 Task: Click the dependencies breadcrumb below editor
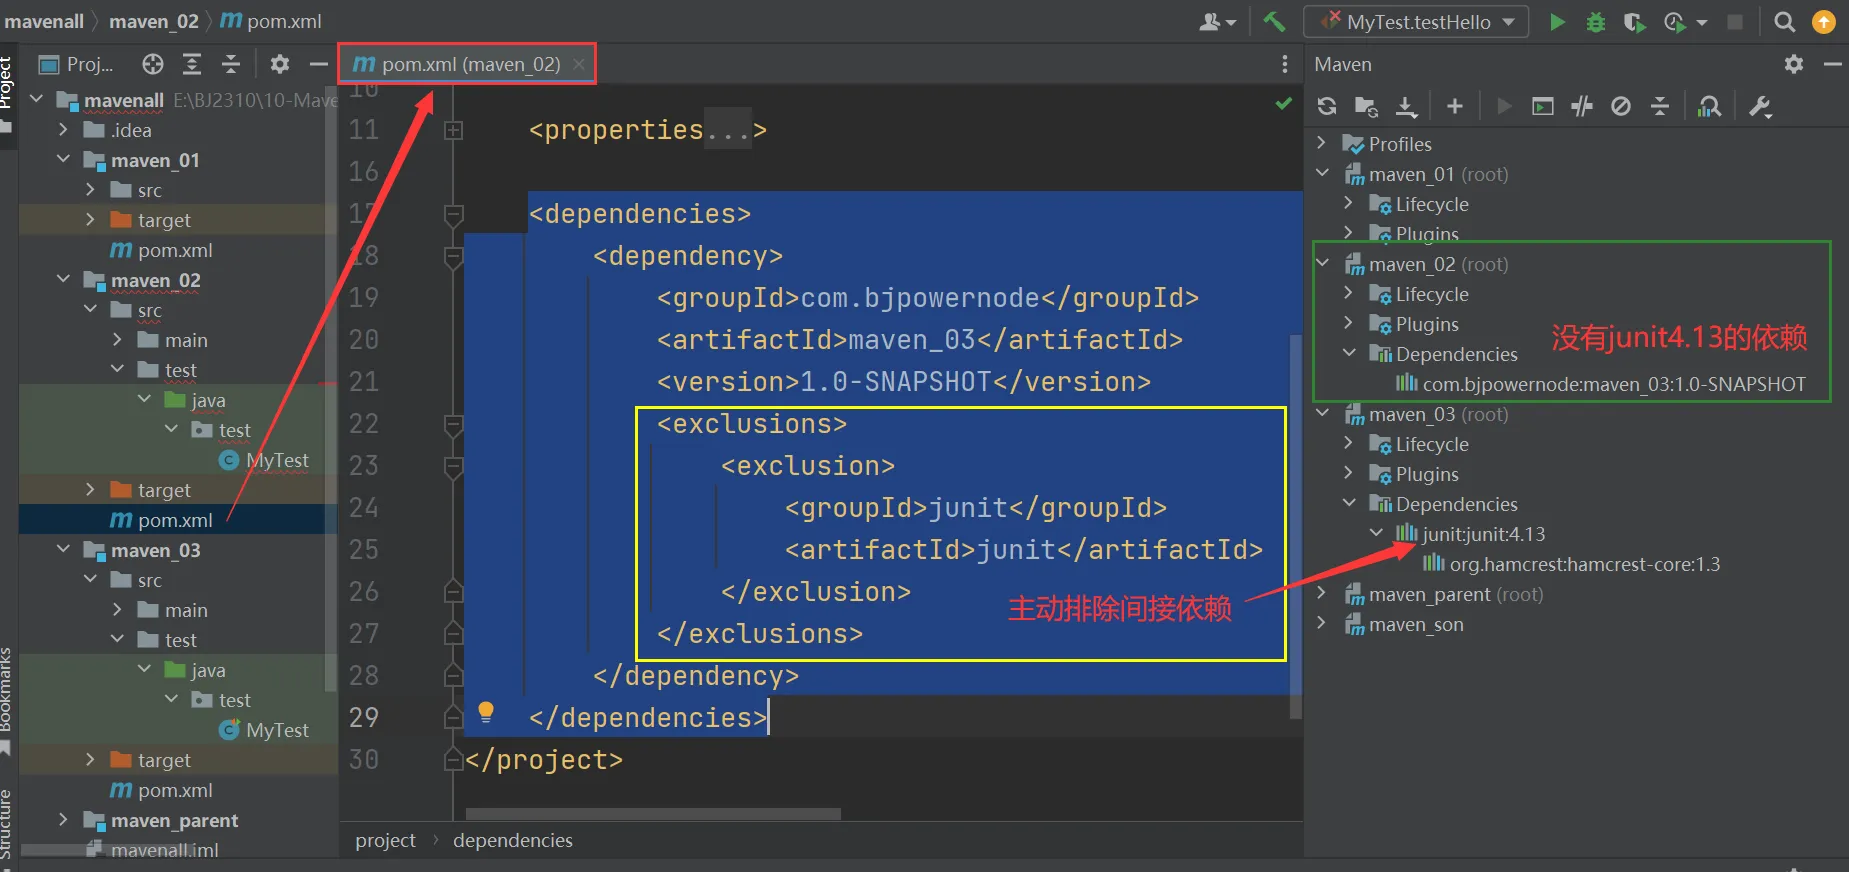coord(513,840)
